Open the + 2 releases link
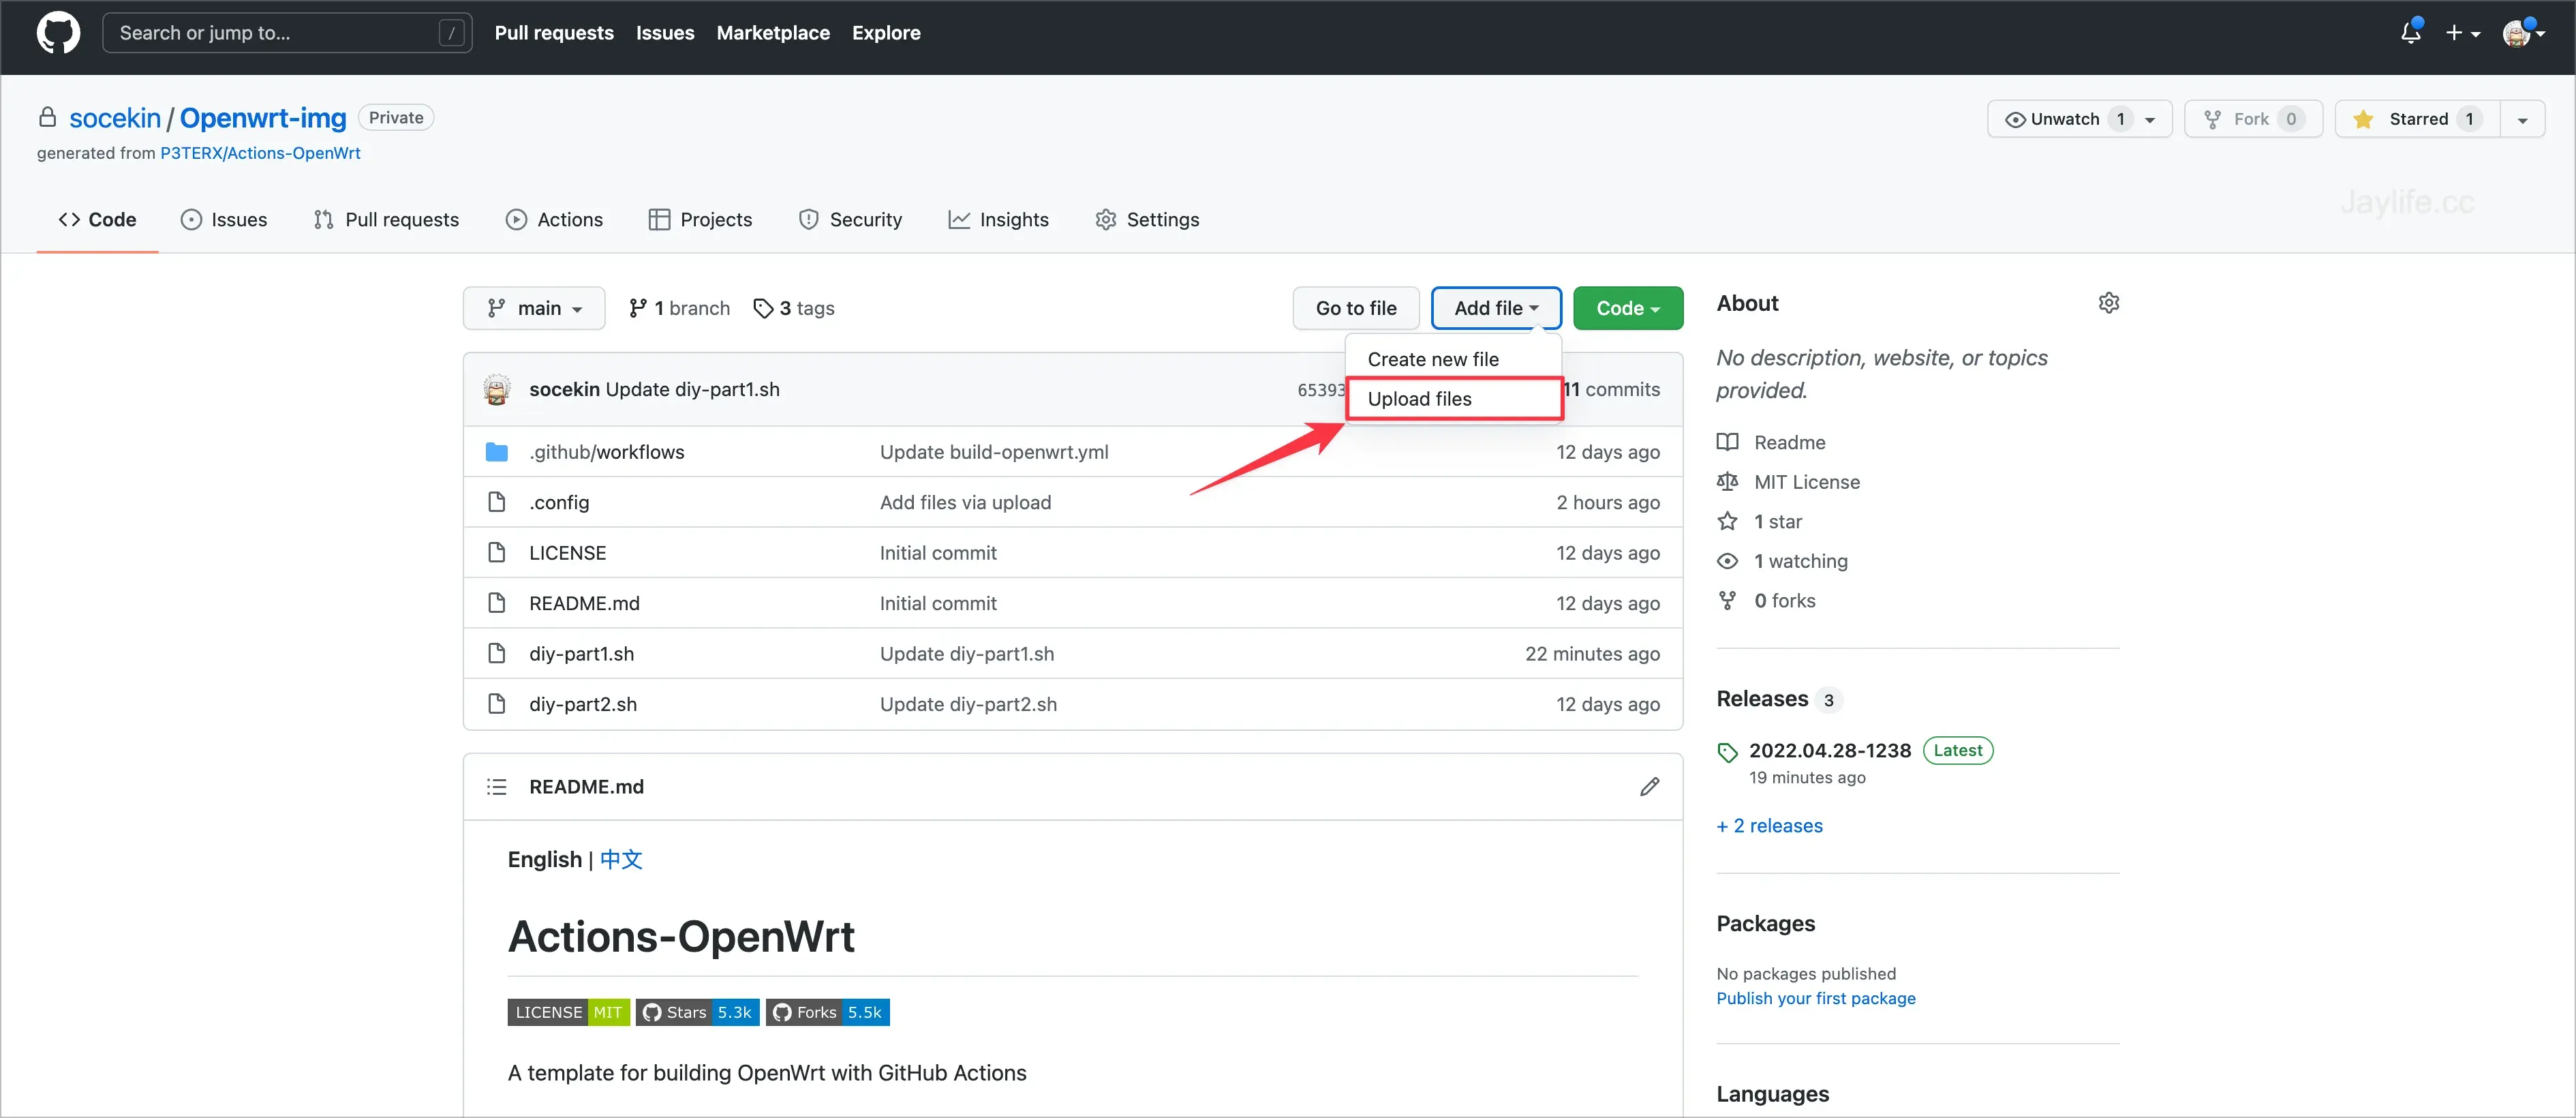 pos(1769,826)
